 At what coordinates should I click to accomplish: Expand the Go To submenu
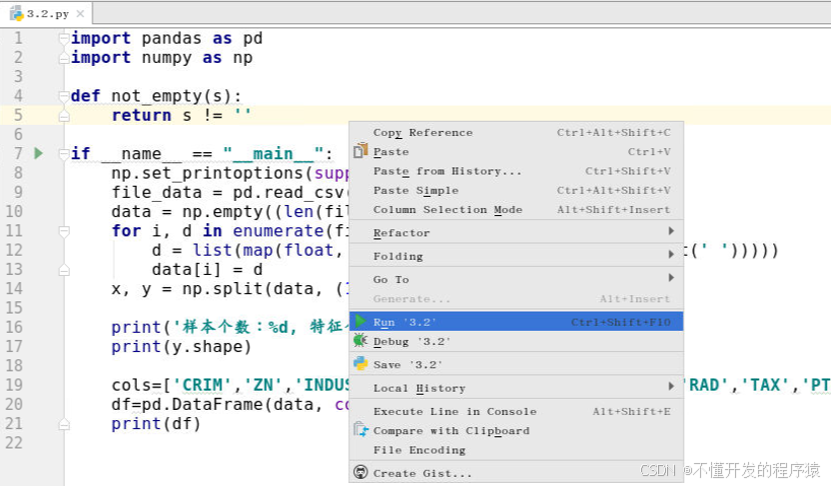[516, 279]
